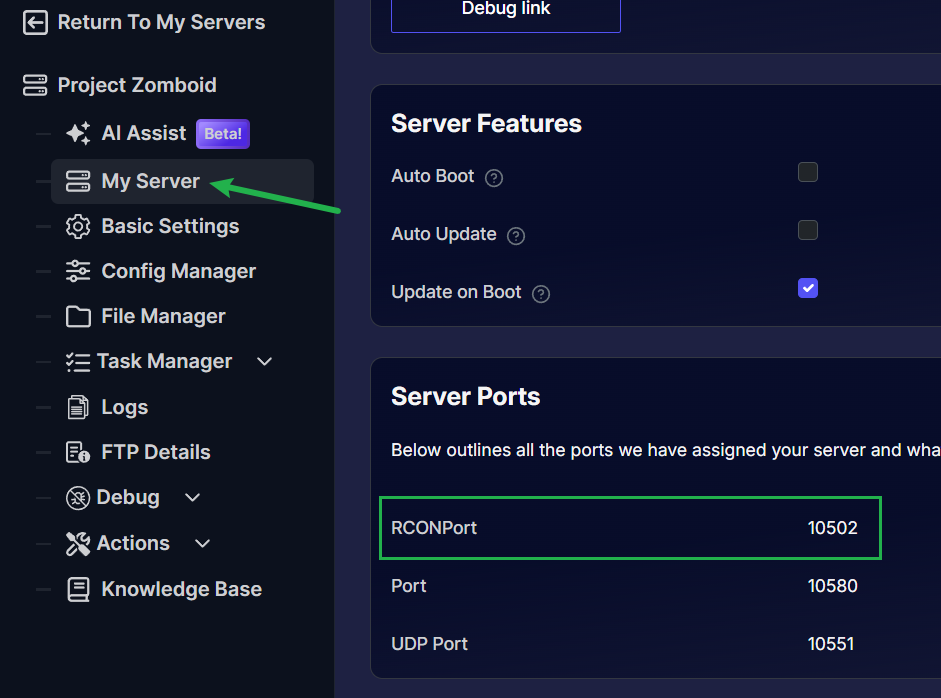Click the Task Manager label
The height and width of the screenshot is (698, 941).
(164, 361)
